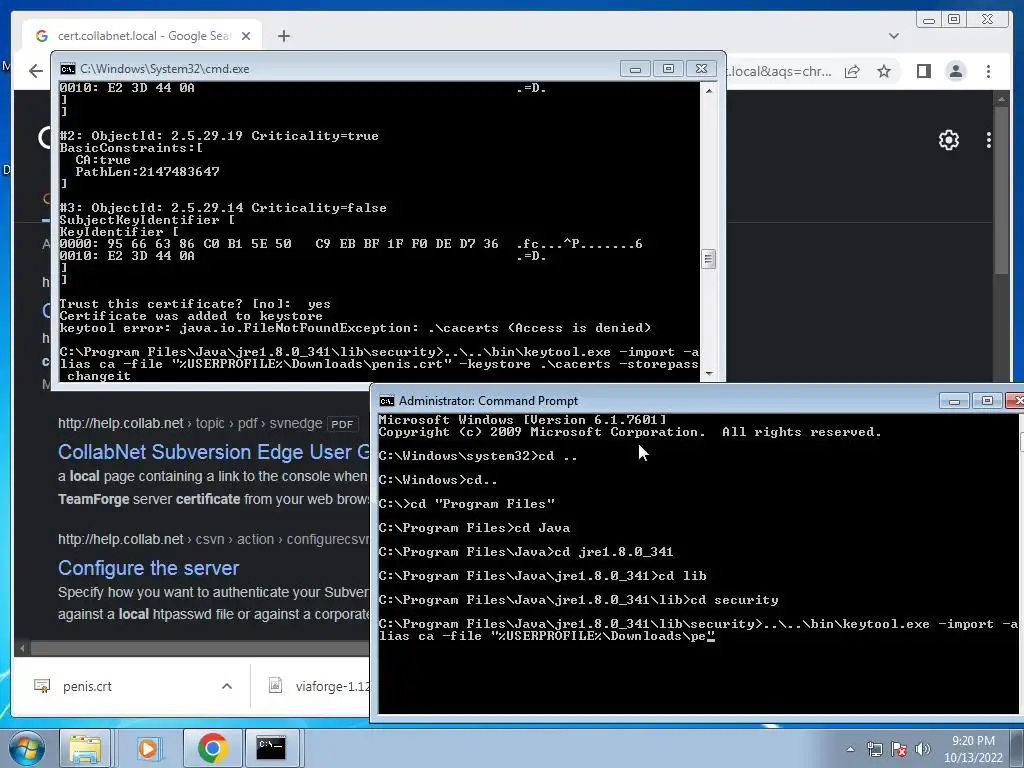Click 'Microsoft Windows [Version 6.1.7601]' line

(x=522, y=419)
